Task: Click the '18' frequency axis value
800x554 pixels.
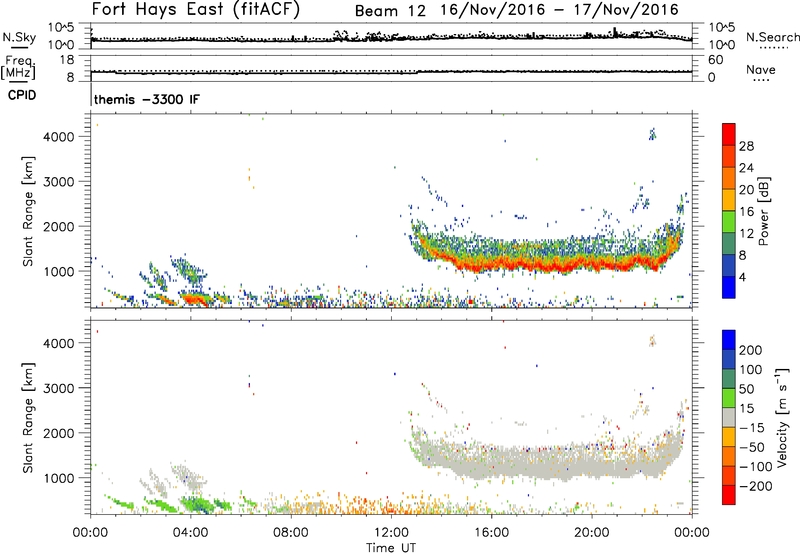Action: (x=67, y=60)
